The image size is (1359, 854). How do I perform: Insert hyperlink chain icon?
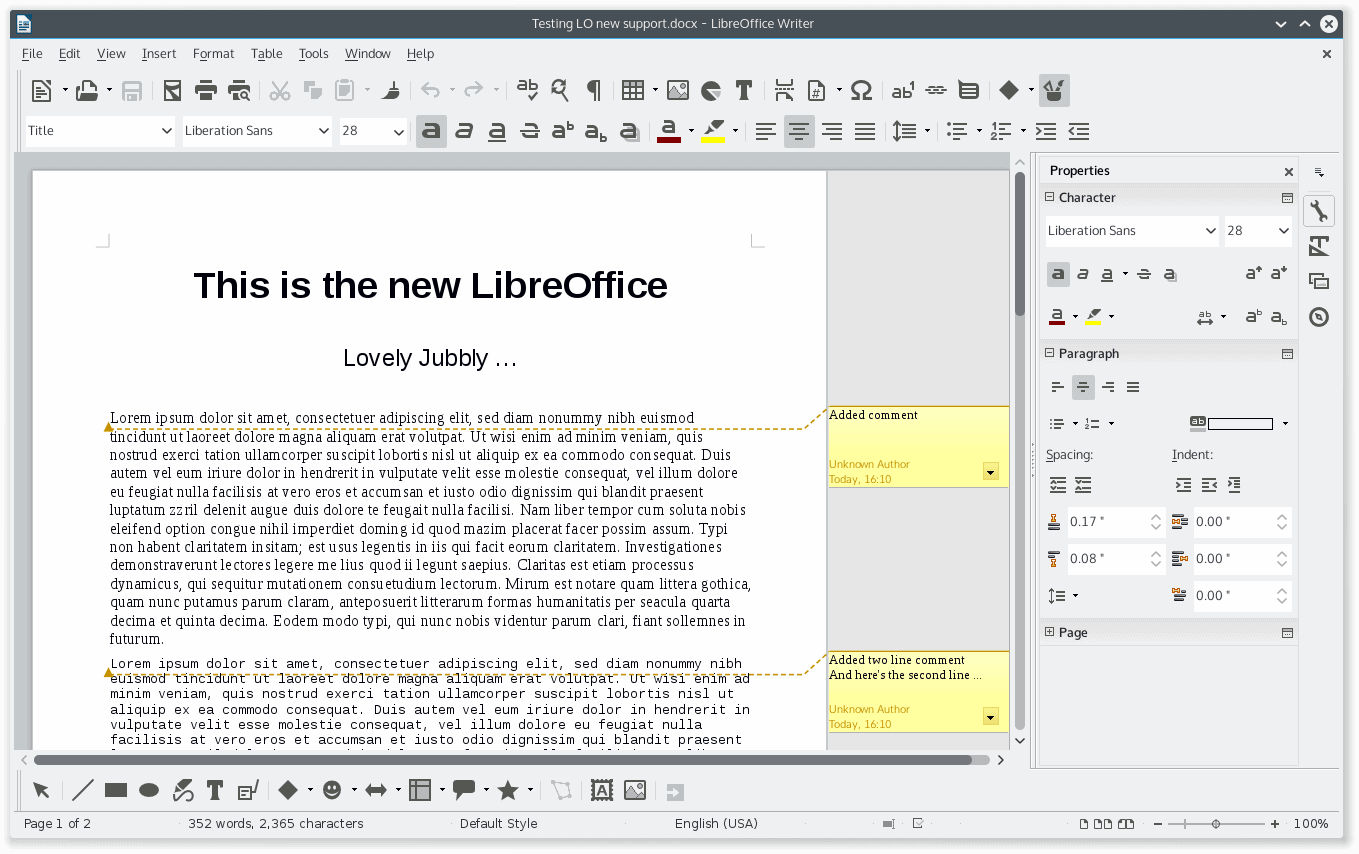936,91
